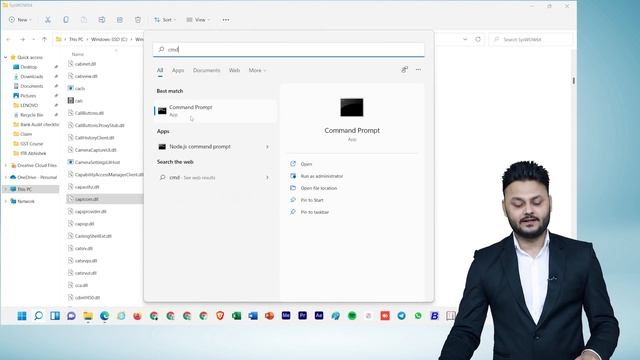Choose Open file location
The height and width of the screenshot is (360, 640).
click(318, 188)
